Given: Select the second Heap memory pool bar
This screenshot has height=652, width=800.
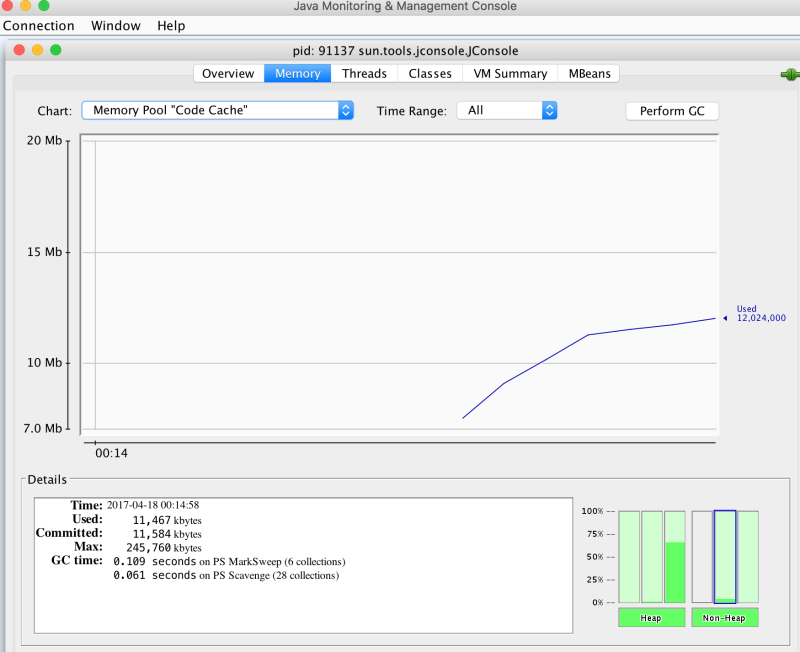Looking at the screenshot, I should (x=650, y=555).
